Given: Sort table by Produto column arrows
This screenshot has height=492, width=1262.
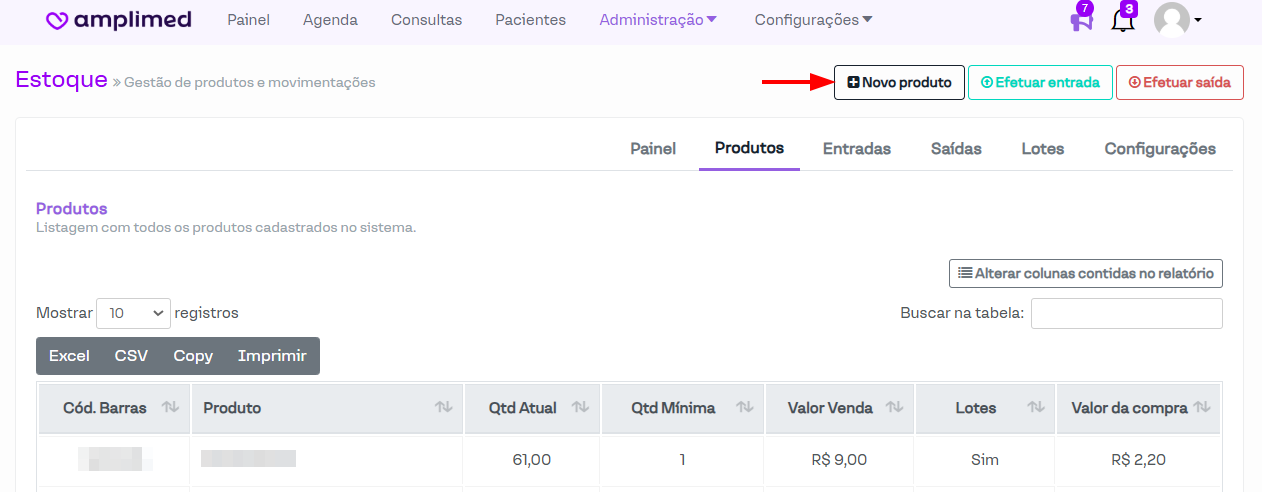Looking at the screenshot, I should click(443, 408).
